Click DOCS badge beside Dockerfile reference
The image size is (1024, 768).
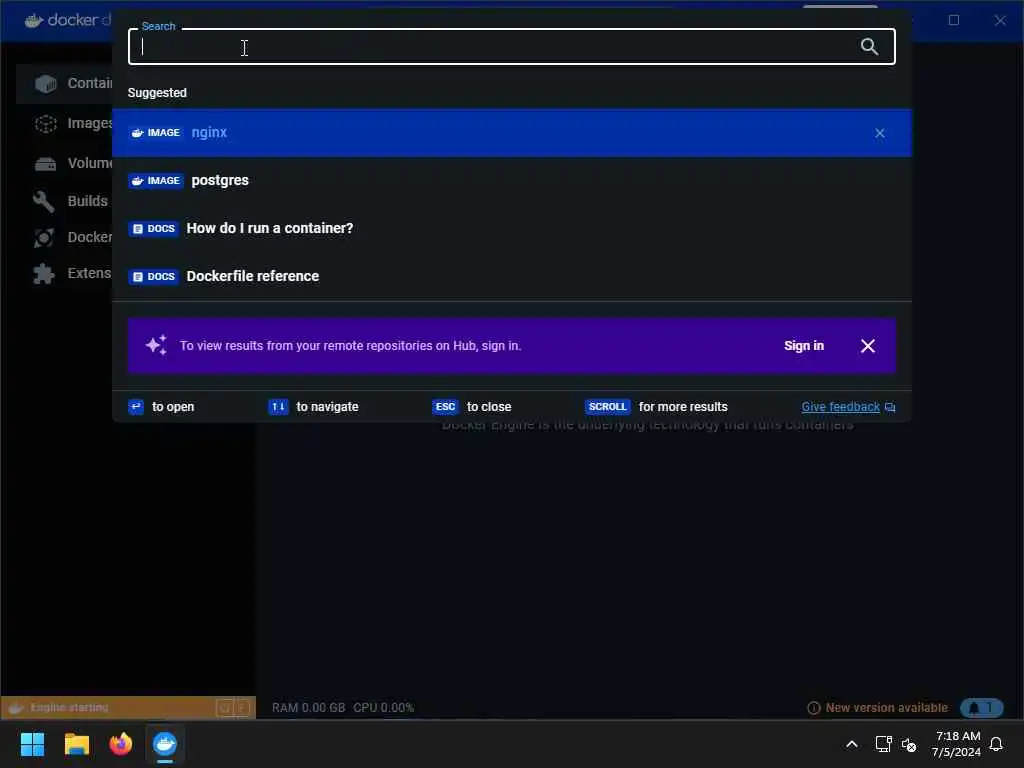coord(153,277)
